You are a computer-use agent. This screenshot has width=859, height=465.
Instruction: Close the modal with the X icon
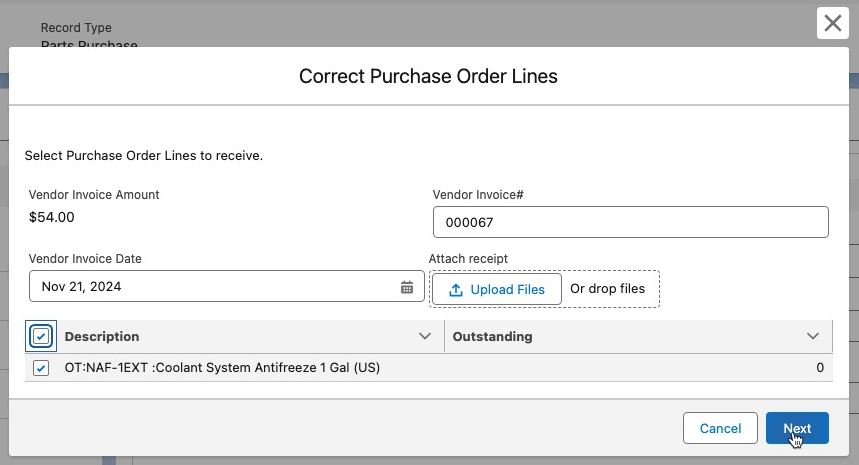pos(832,23)
